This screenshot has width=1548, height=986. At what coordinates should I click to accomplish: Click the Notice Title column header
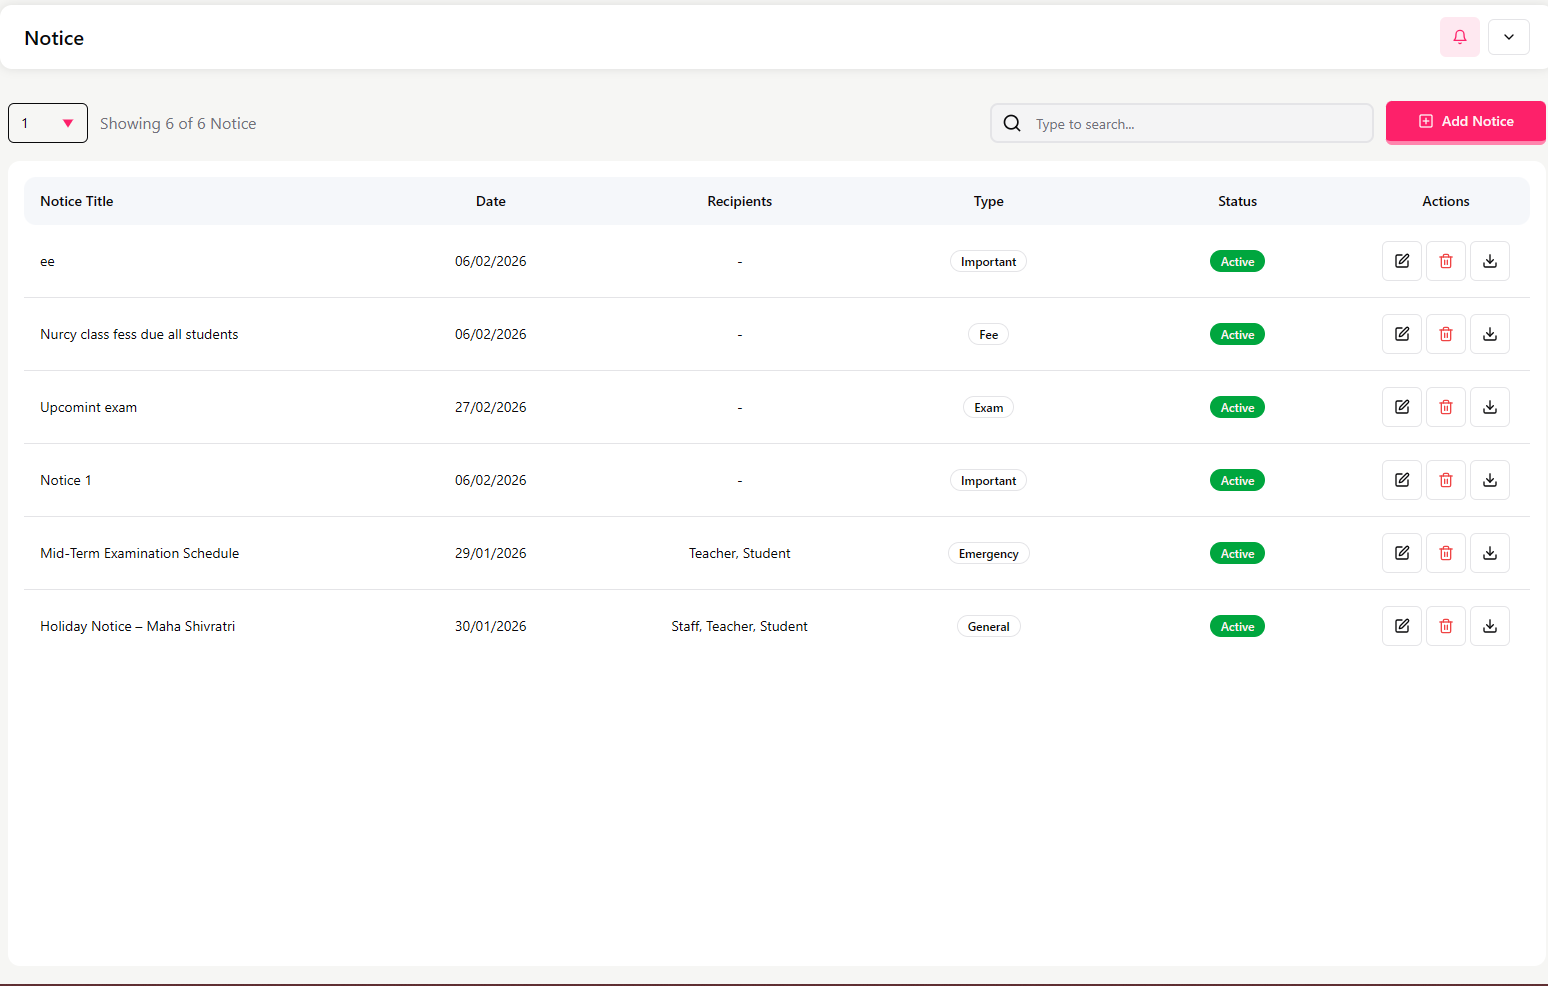(77, 201)
